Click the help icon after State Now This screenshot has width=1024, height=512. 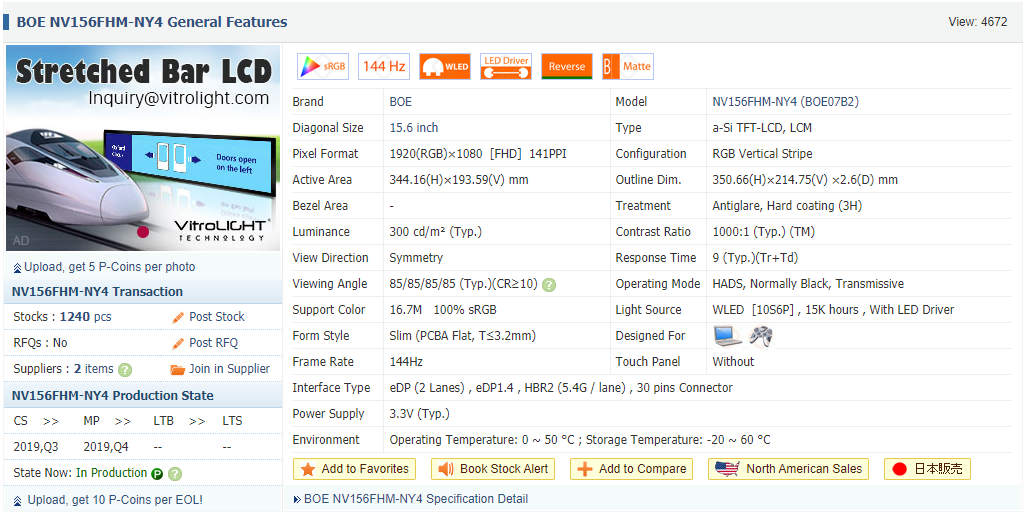point(174,474)
